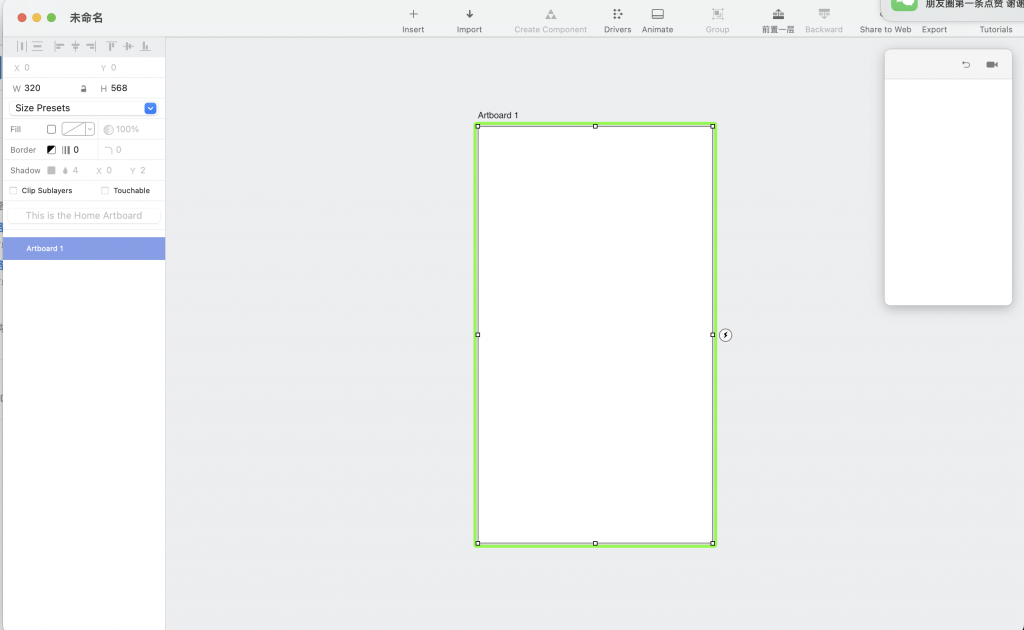Image resolution: width=1024 pixels, height=630 pixels.
Task: Open the Drivers panel
Action: pyautogui.click(x=617, y=14)
